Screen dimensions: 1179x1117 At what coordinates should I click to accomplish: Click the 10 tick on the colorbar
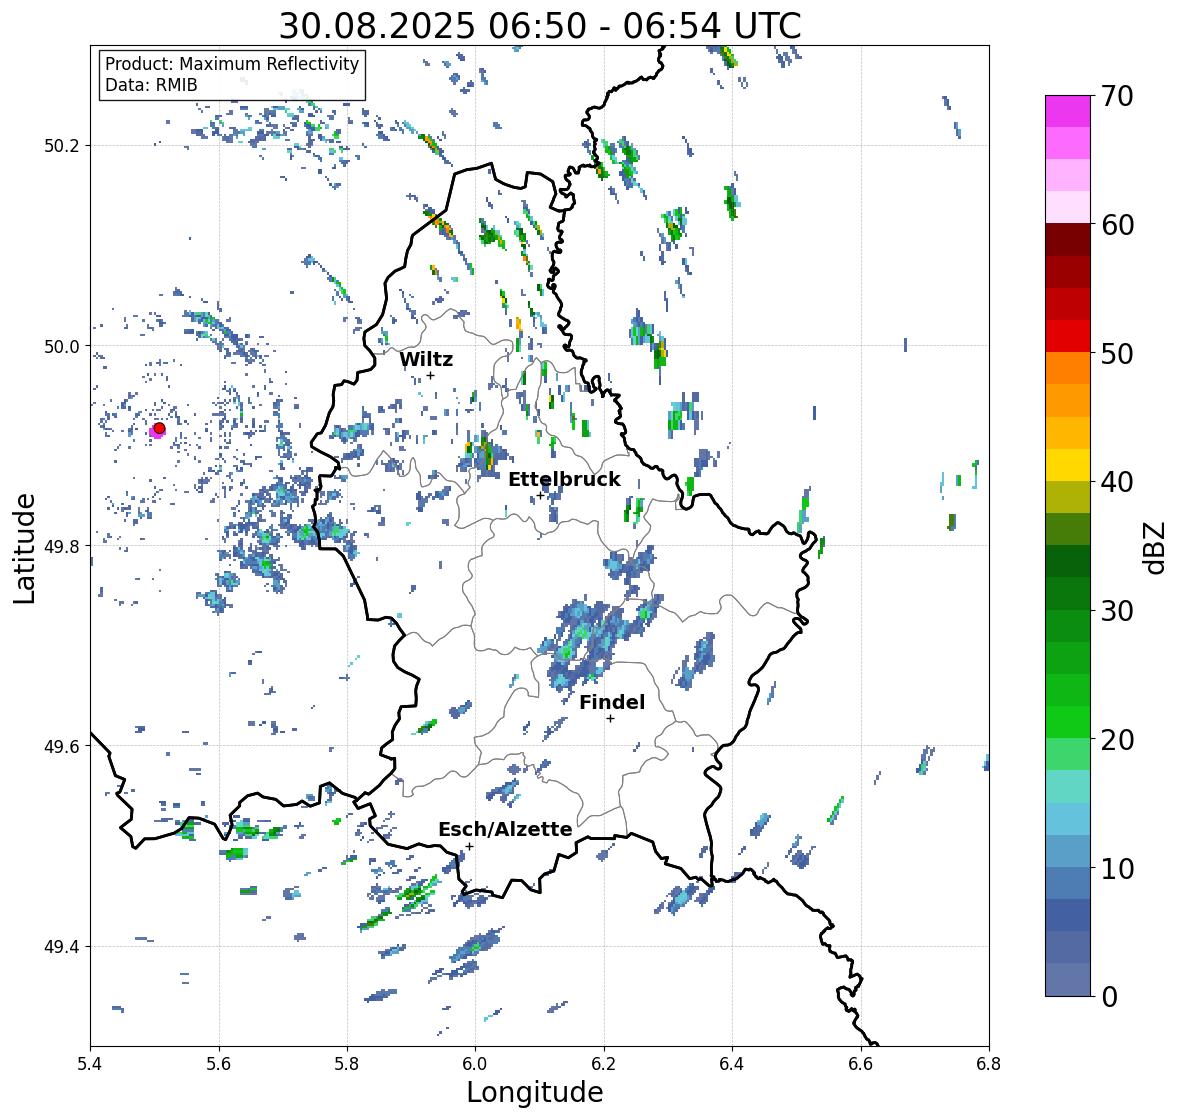coord(1117,868)
